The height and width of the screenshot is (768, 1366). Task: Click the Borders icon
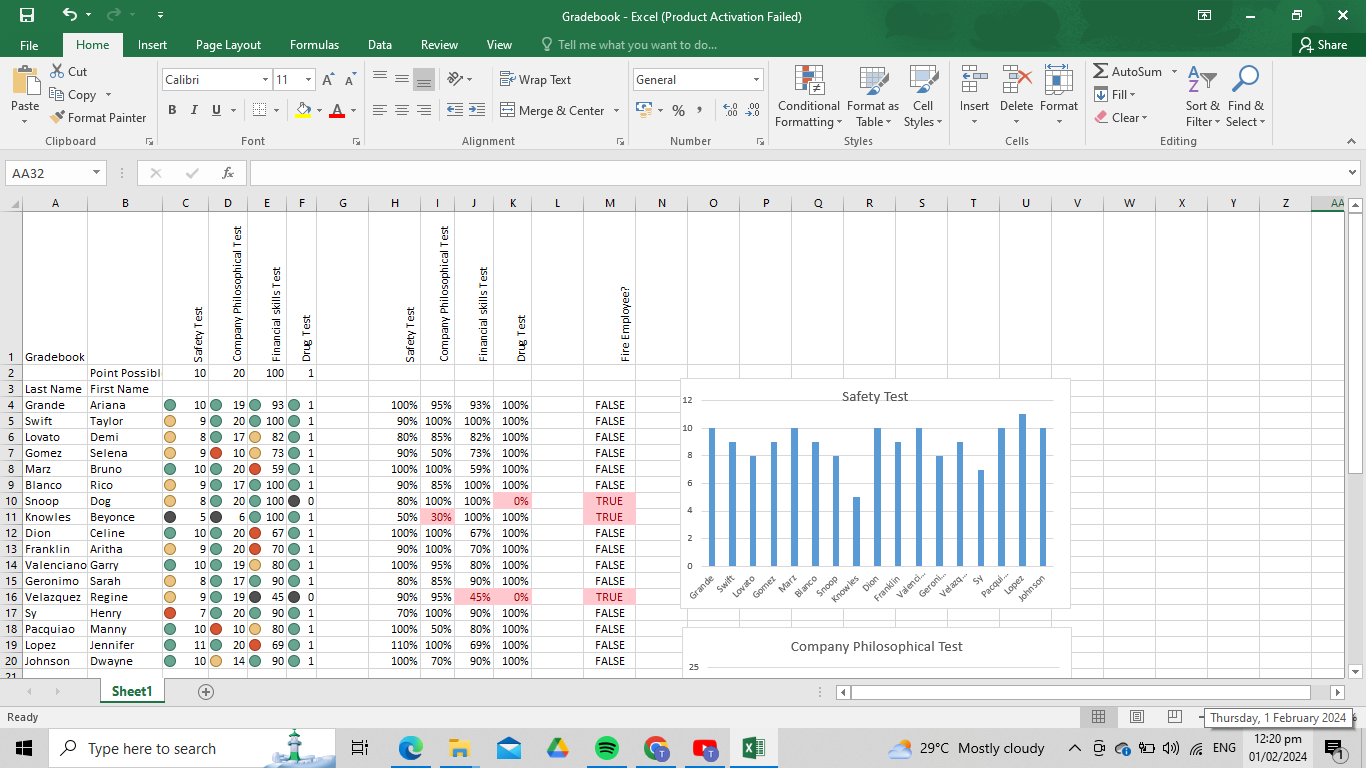(259, 110)
